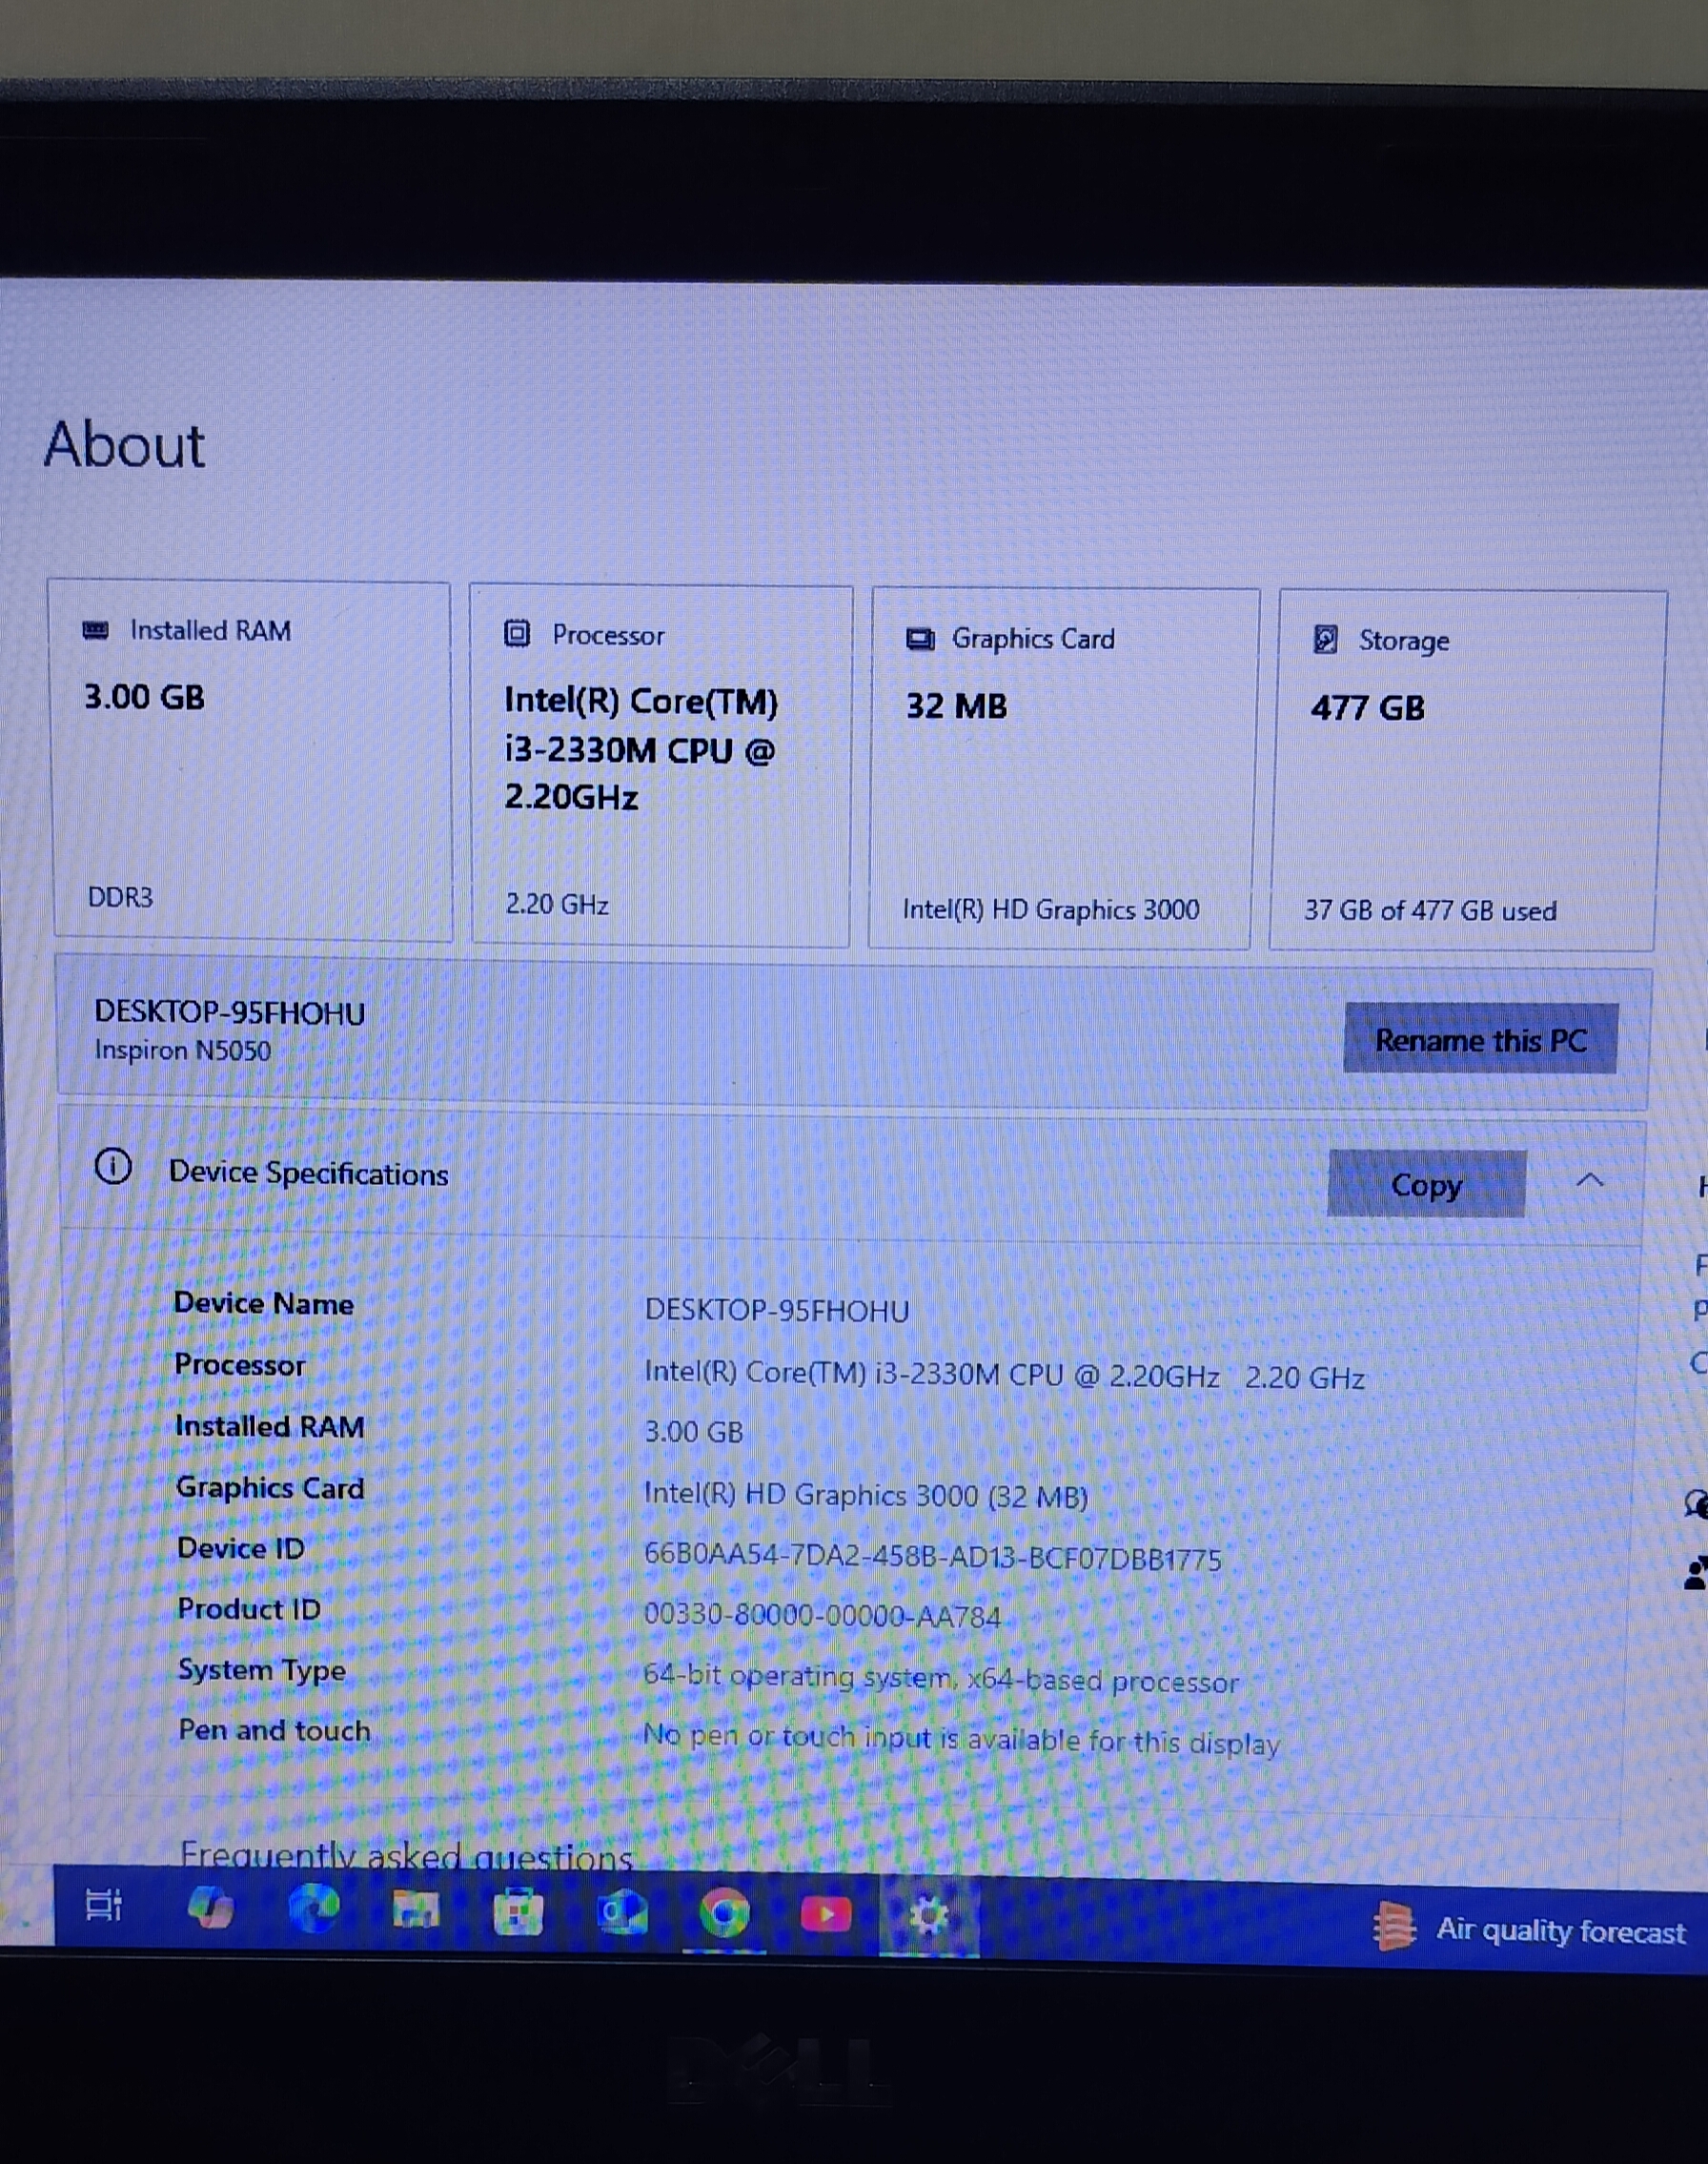Click the Processor icon in the card
Viewport: 1708px width, 2164px height.
point(517,633)
